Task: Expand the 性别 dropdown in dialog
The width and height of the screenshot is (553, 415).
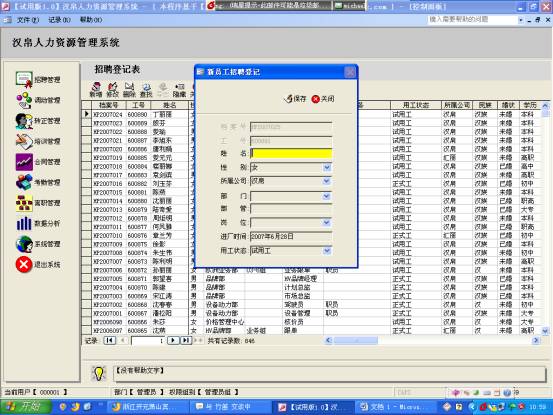Action: [x=327, y=167]
